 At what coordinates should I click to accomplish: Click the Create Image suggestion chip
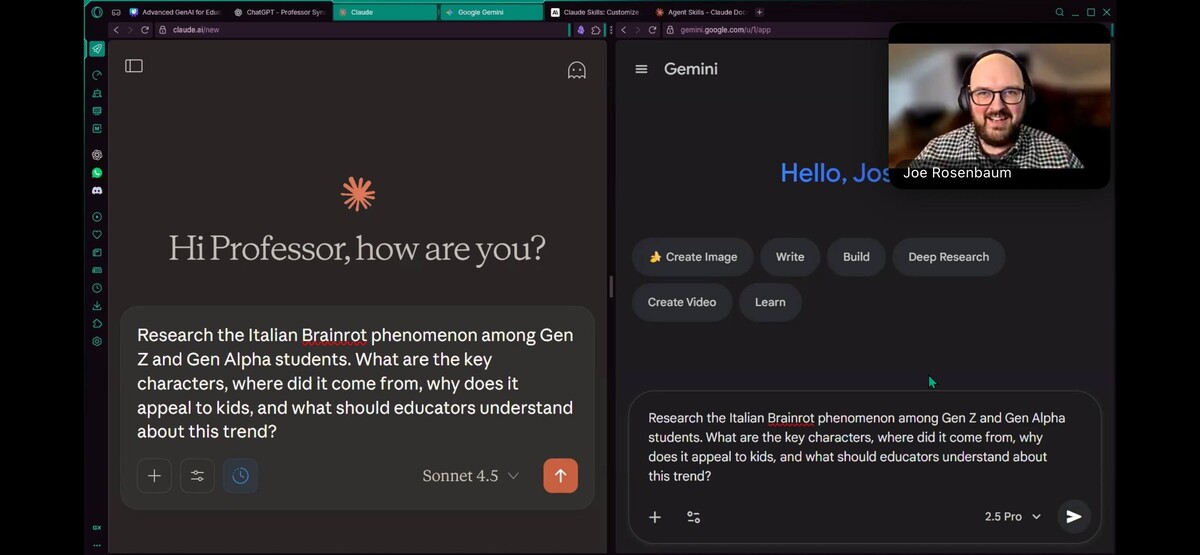coord(692,257)
